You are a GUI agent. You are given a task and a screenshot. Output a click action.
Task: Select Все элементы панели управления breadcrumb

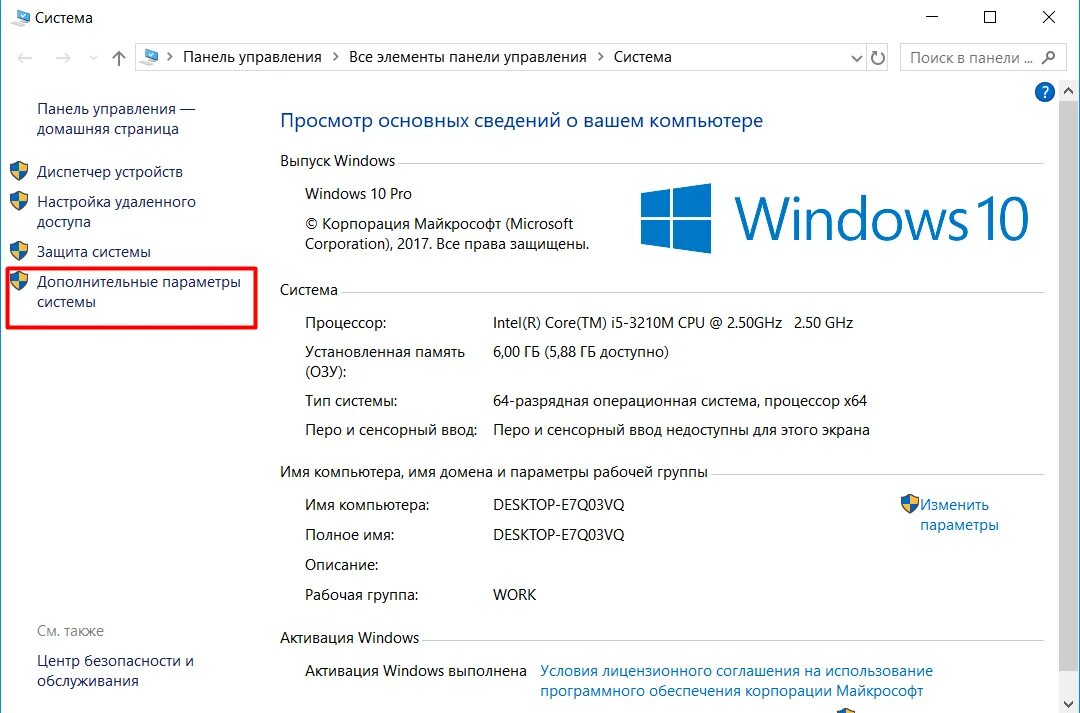tap(468, 57)
